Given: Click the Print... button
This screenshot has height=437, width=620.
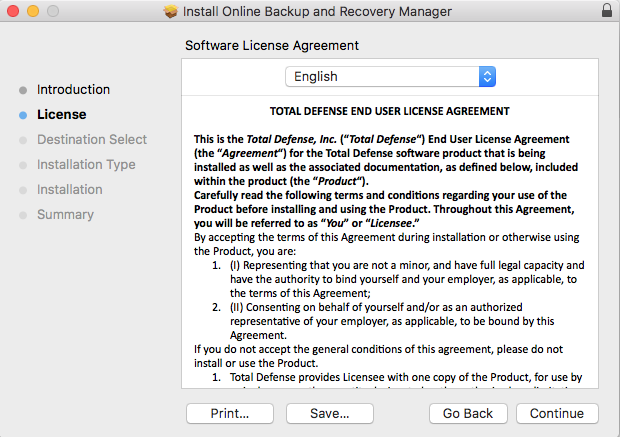Looking at the screenshot, I should 230,413.
